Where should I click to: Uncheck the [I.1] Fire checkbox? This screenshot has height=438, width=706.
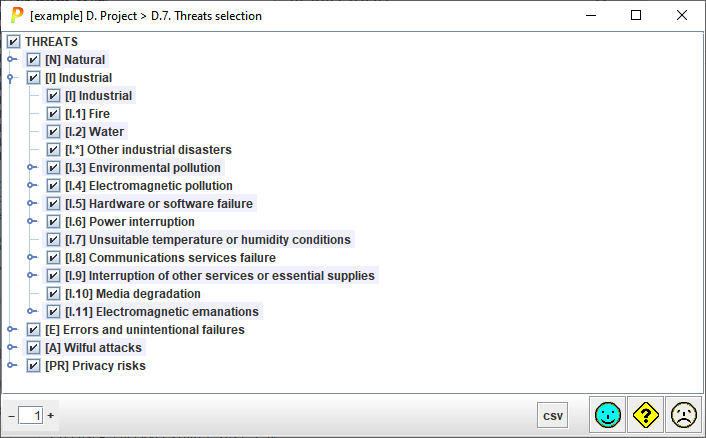54,114
